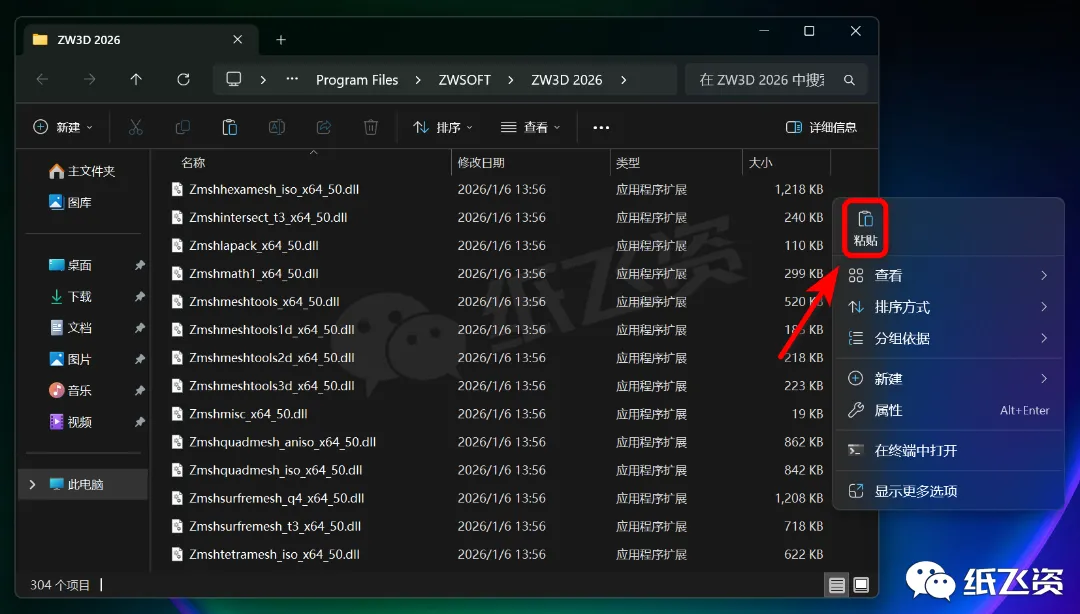Screen dimensions: 1080x614
Task: Switch to details list view icon in status bar
Action: (x=837, y=585)
